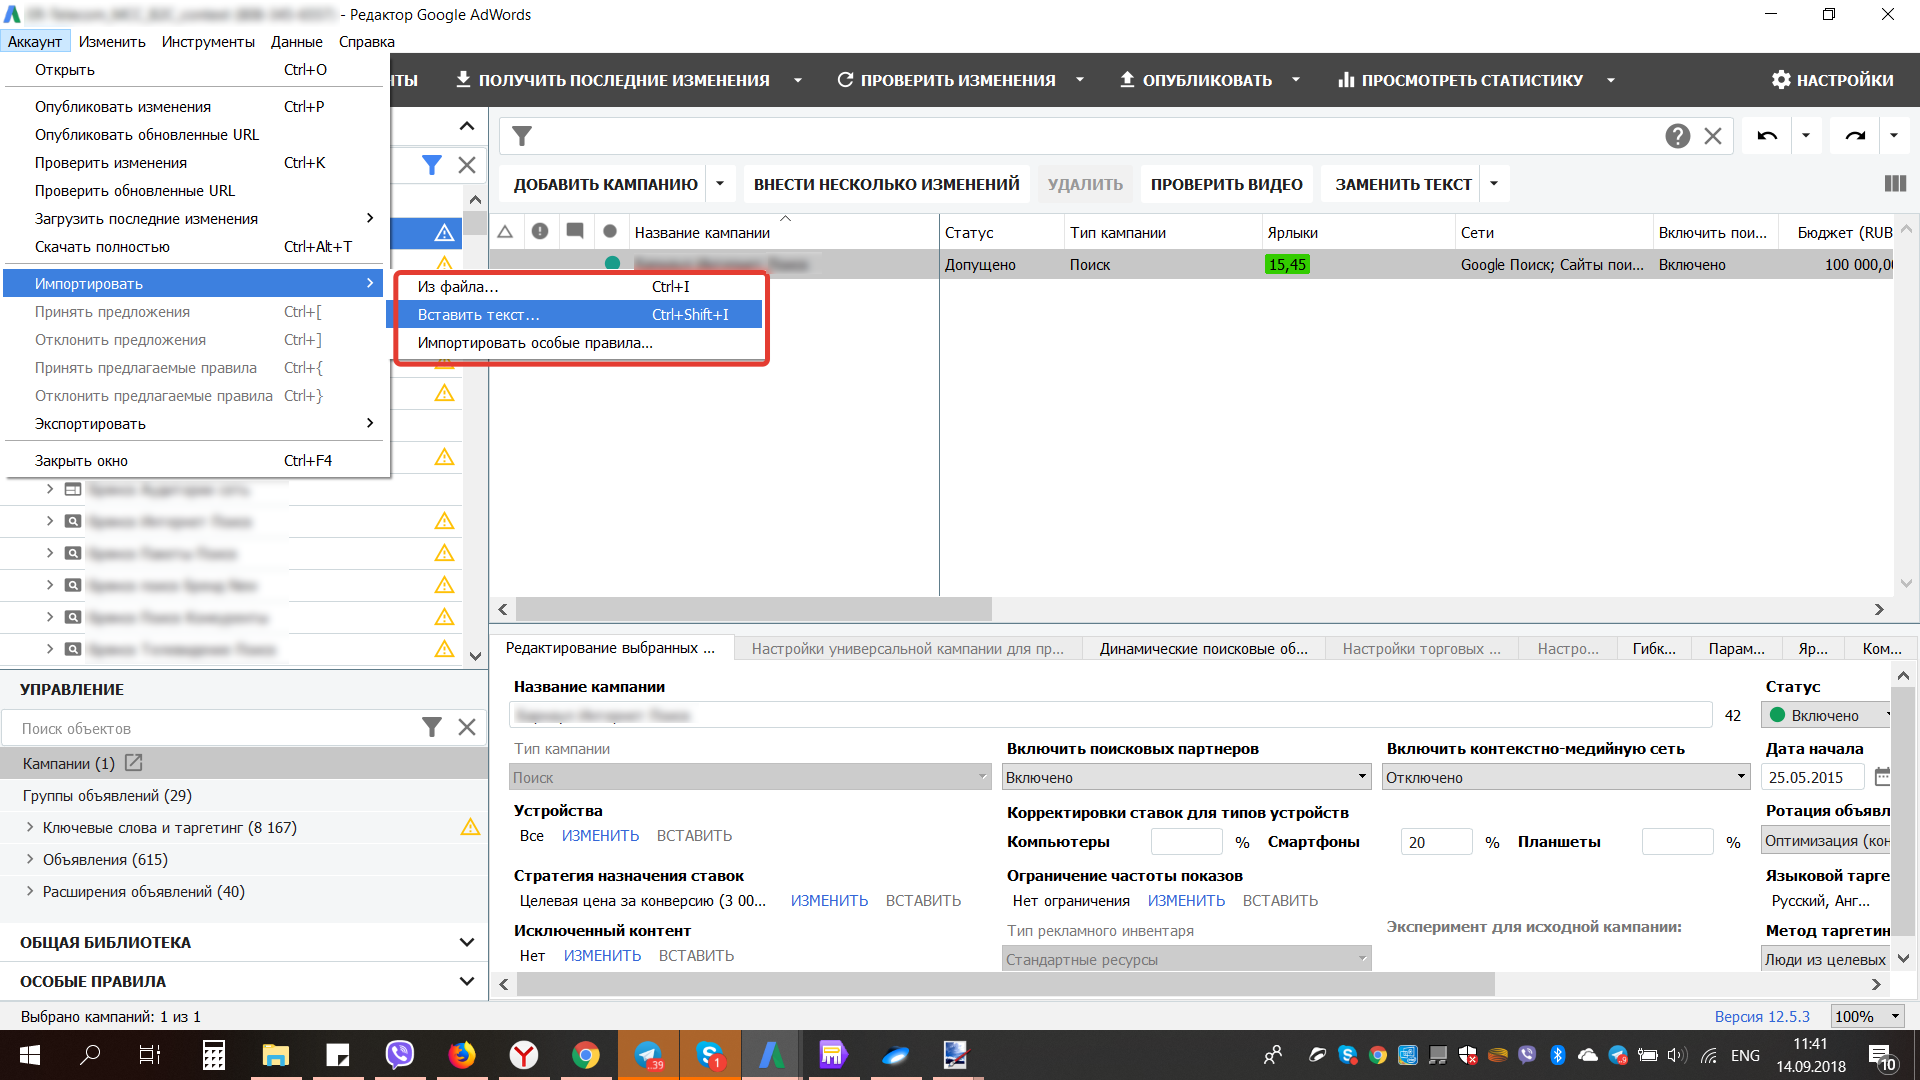
Task: Expand Ключевые слова и таргетинг tree node
Action: tap(29, 827)
